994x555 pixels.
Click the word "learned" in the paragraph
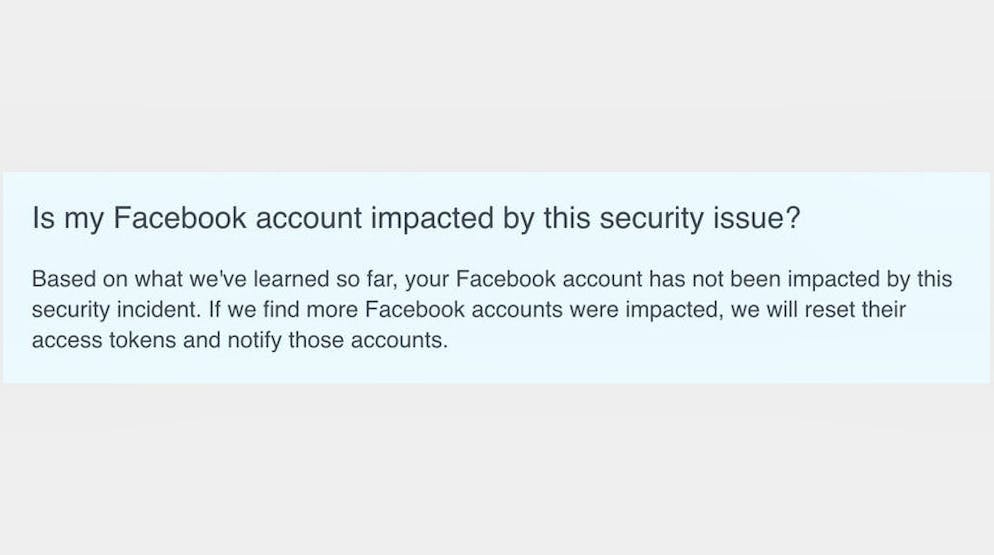(283, 279)
